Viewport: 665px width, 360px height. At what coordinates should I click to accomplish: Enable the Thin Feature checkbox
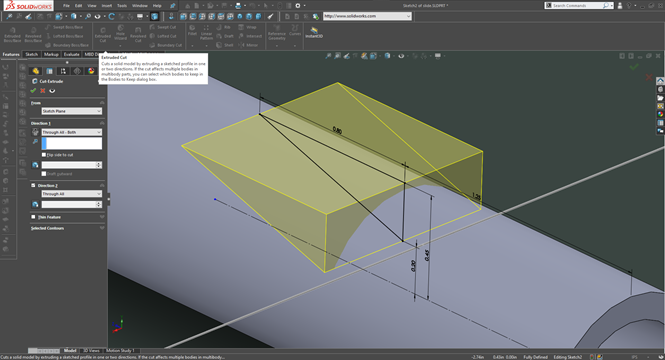pos(33,217)
